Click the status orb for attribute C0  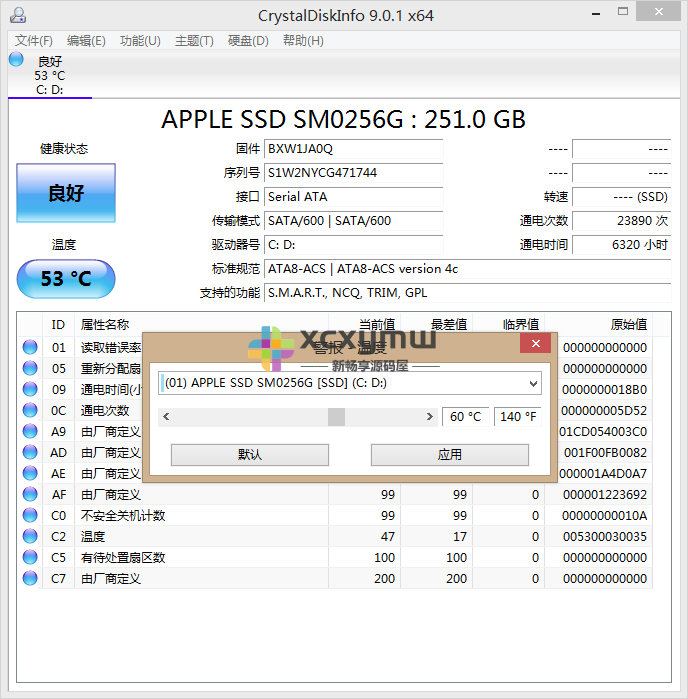tap(30, 515)
